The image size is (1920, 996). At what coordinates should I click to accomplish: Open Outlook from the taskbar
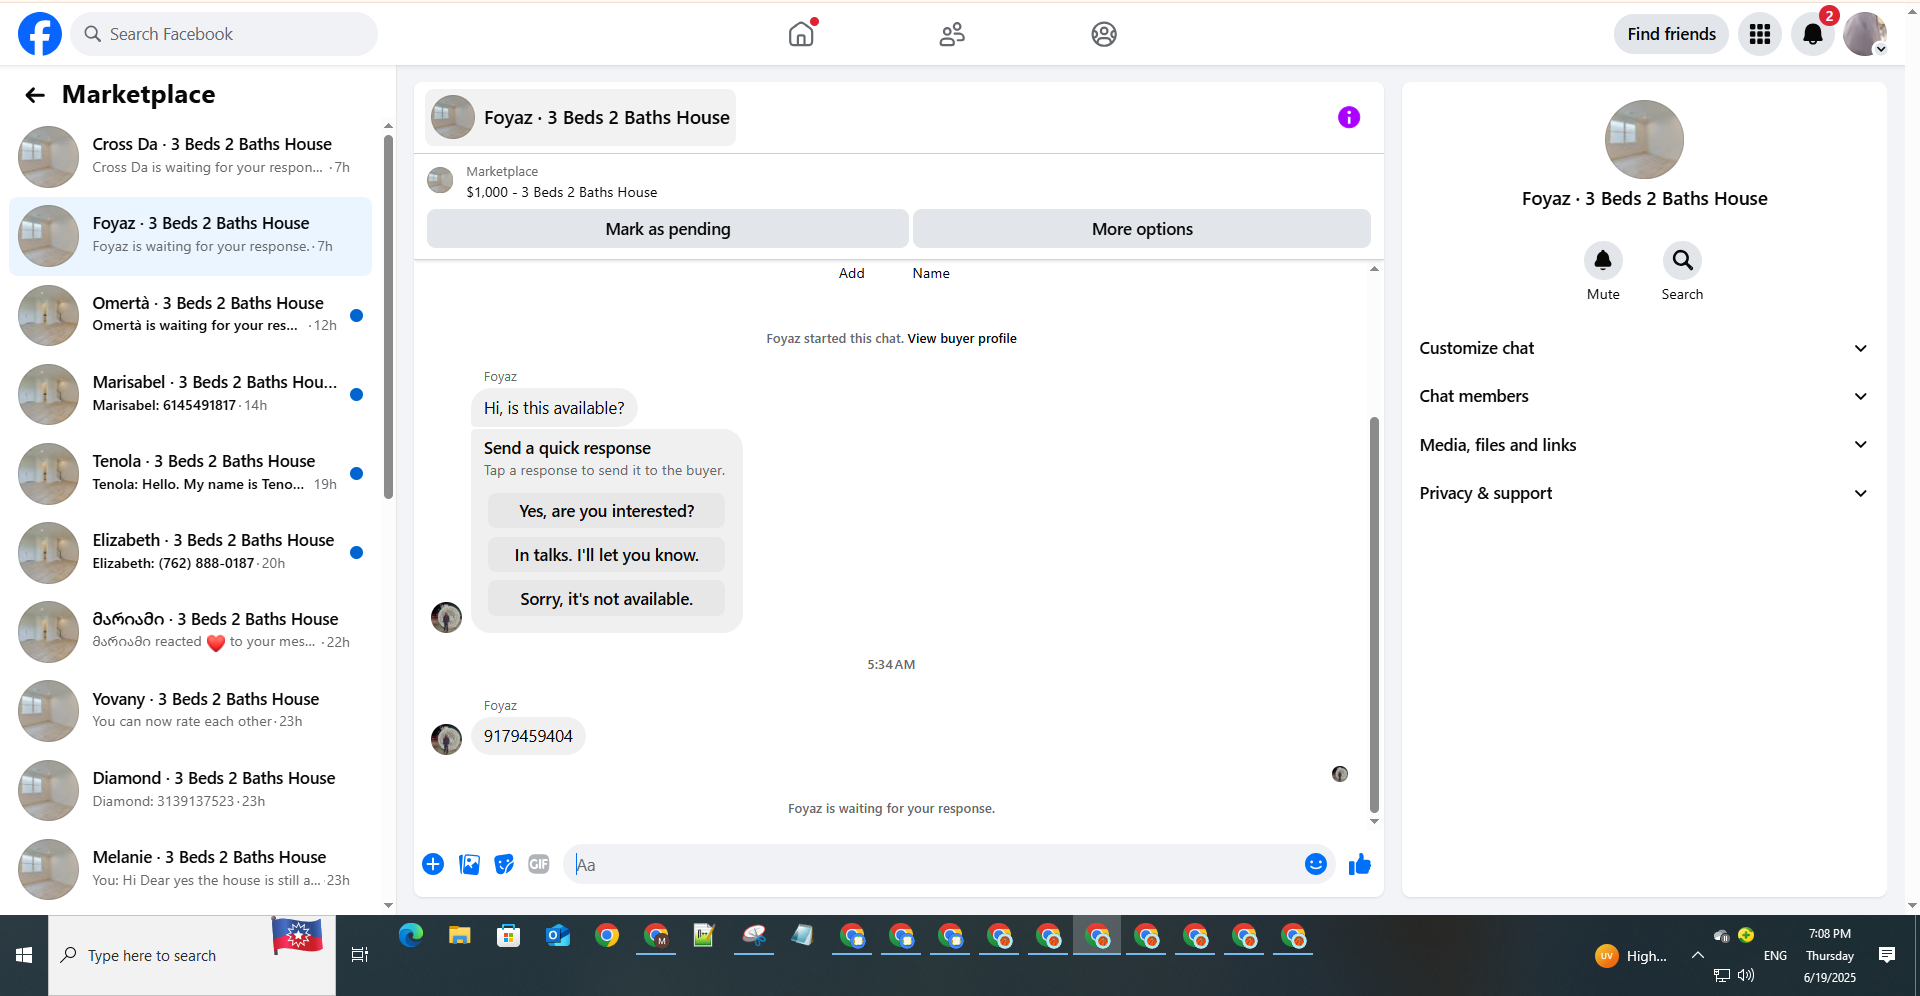tap(558, 936)
